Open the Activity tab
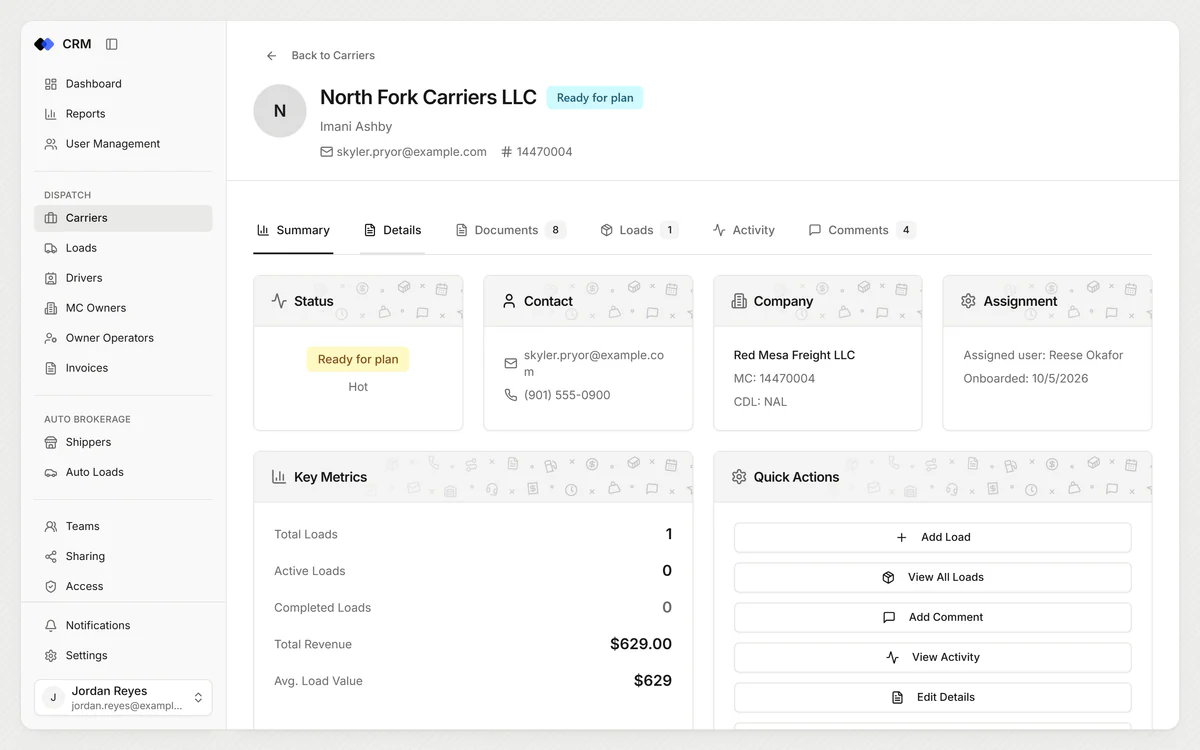This screenshot has height=750, width=1200. (x=744, y=230)
